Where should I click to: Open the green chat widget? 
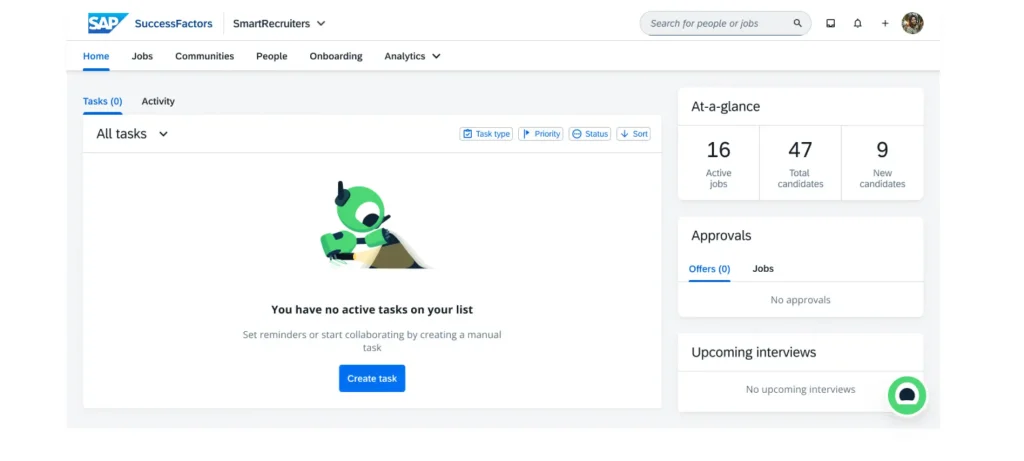pos(906,395)
